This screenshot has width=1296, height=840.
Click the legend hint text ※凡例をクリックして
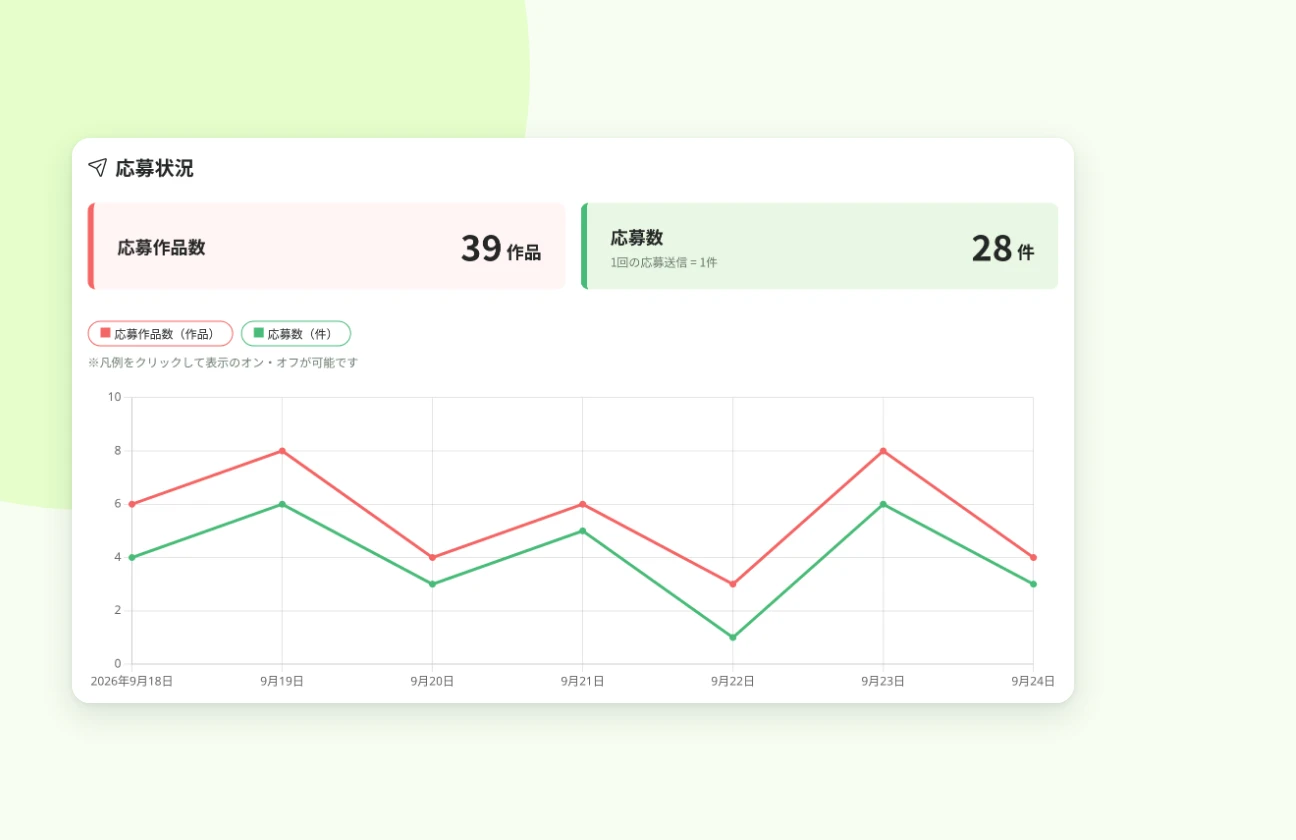[x=223, y=363]
